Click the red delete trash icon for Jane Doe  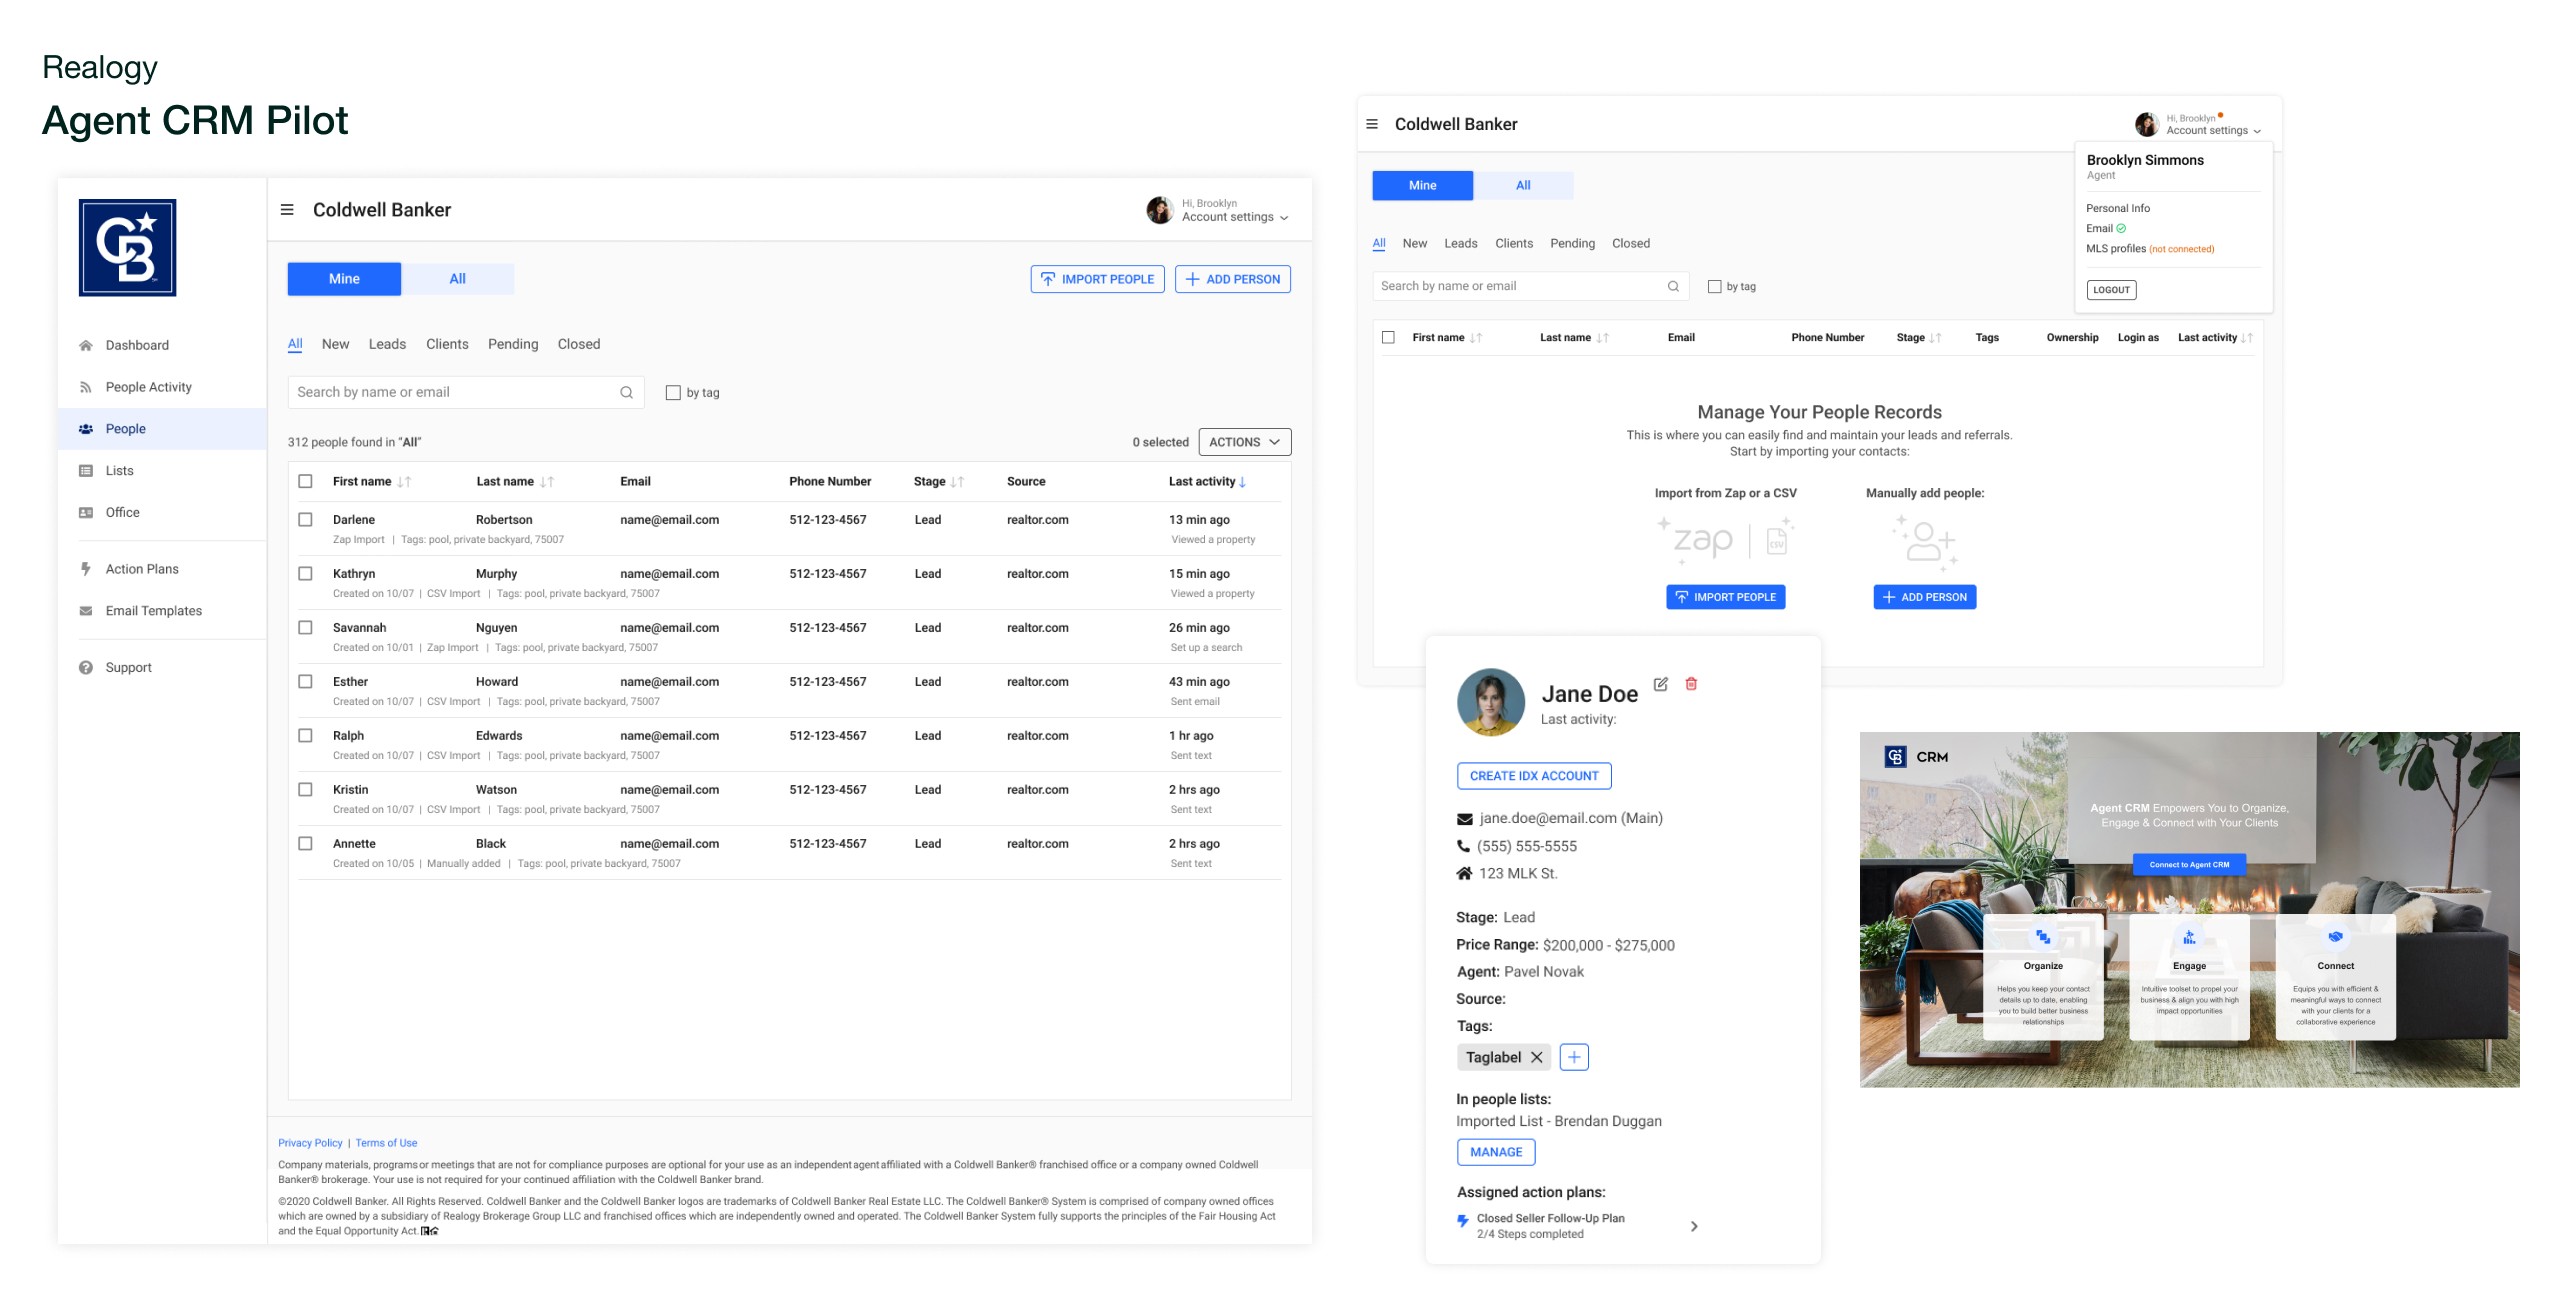click(x=1692, y=684)
